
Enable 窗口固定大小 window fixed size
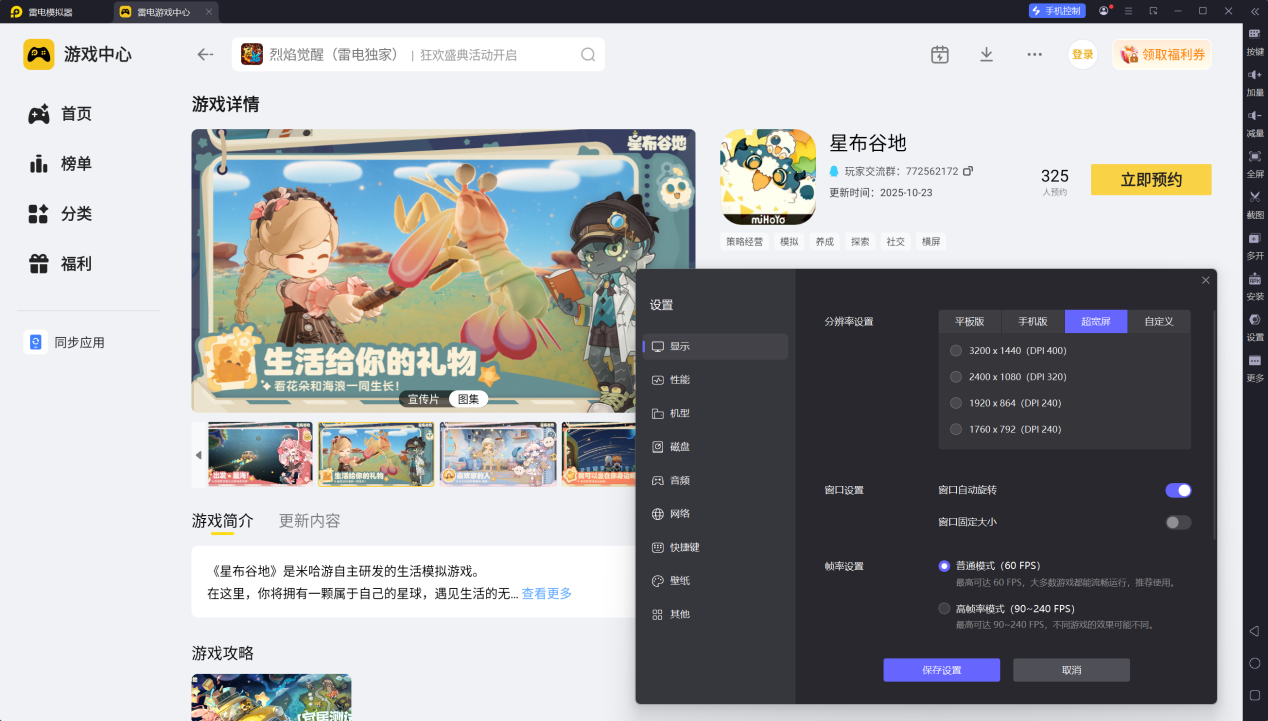pyautogui.click(x=1177, y=522)
